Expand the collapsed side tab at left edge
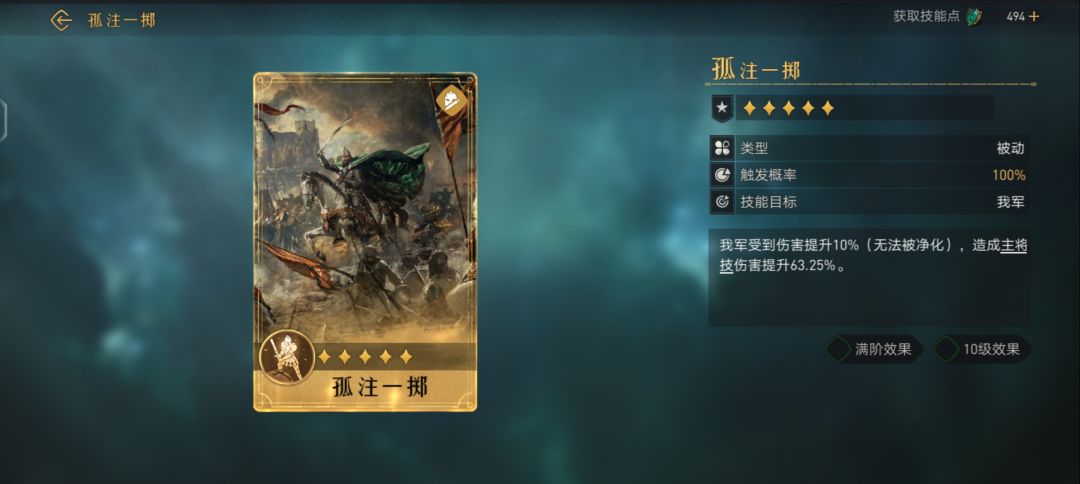The width and height of the screenshot is (1080, 484). (3, 121)
